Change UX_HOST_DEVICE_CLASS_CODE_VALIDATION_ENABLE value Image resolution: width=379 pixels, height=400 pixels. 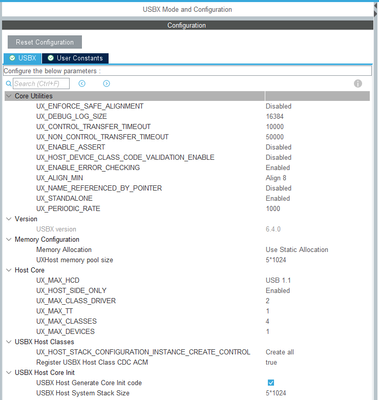click(x=278, y=157)
